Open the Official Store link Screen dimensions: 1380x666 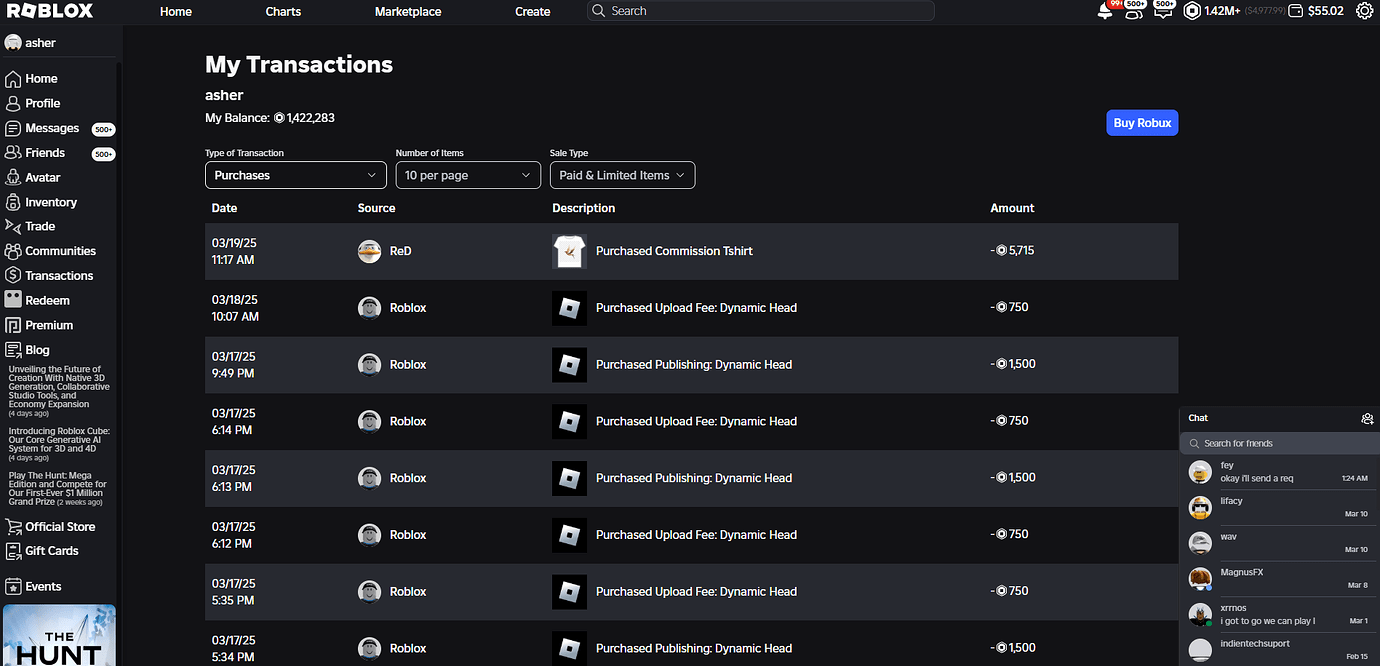pyautogui.click(x=60, y=526)
